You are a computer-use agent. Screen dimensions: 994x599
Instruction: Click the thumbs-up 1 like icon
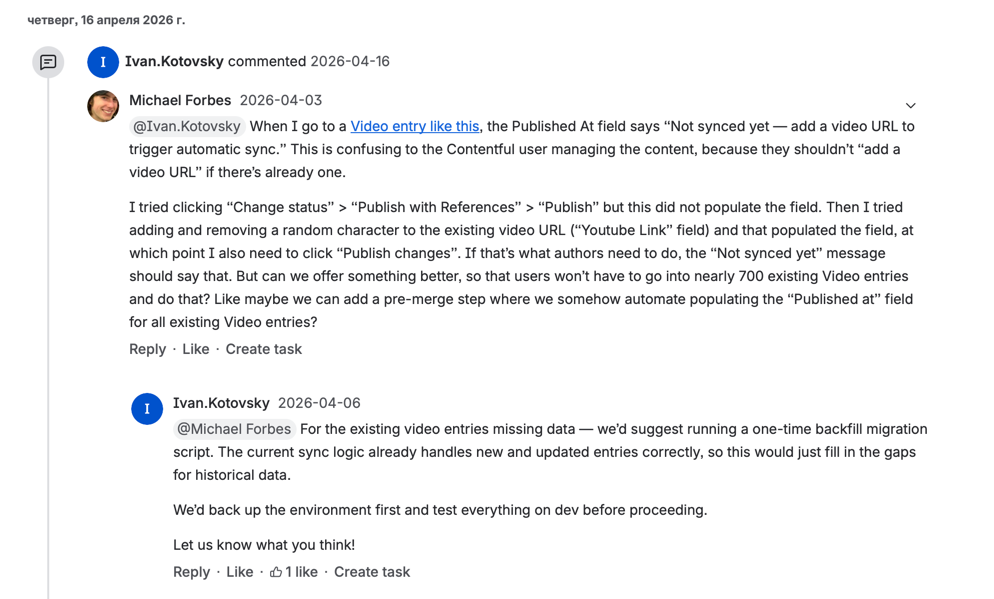tap(276, 572)
